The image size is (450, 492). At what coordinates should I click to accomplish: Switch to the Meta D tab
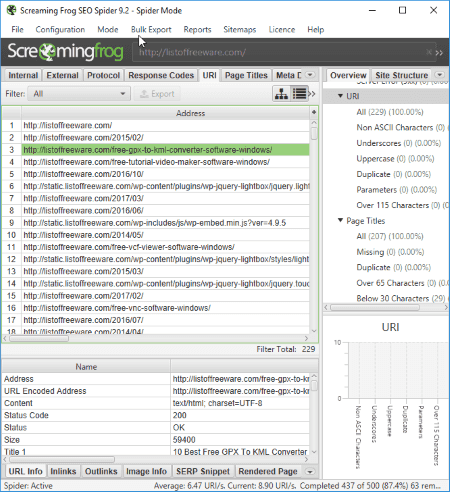(x=288, y=75)
